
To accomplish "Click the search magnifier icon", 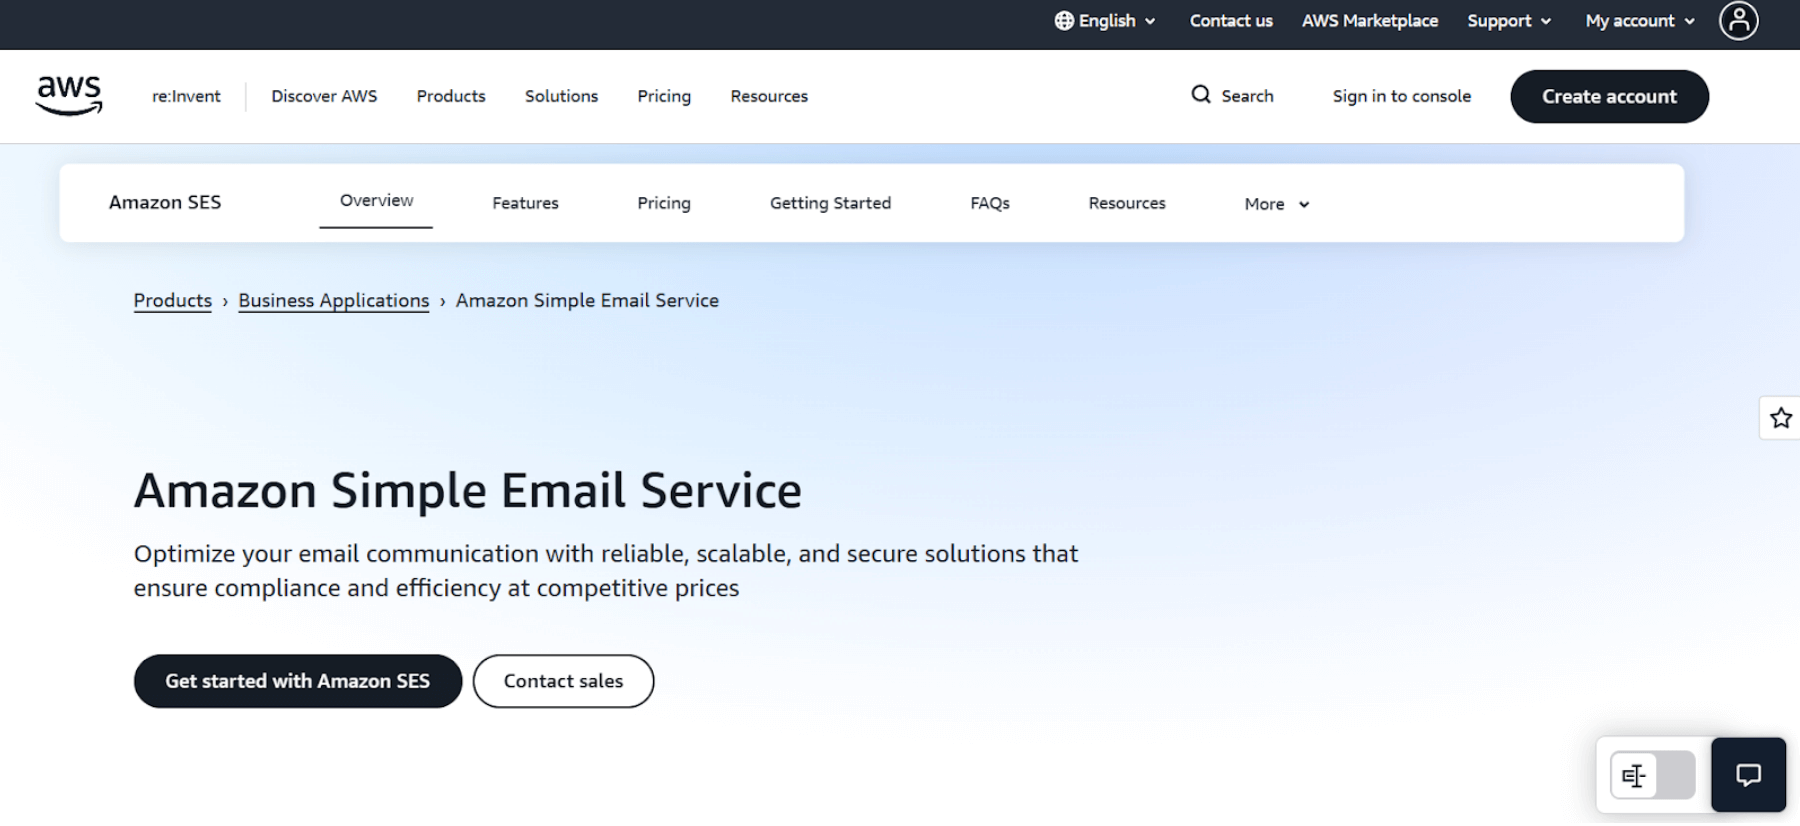I will [x=1200, y=95].
